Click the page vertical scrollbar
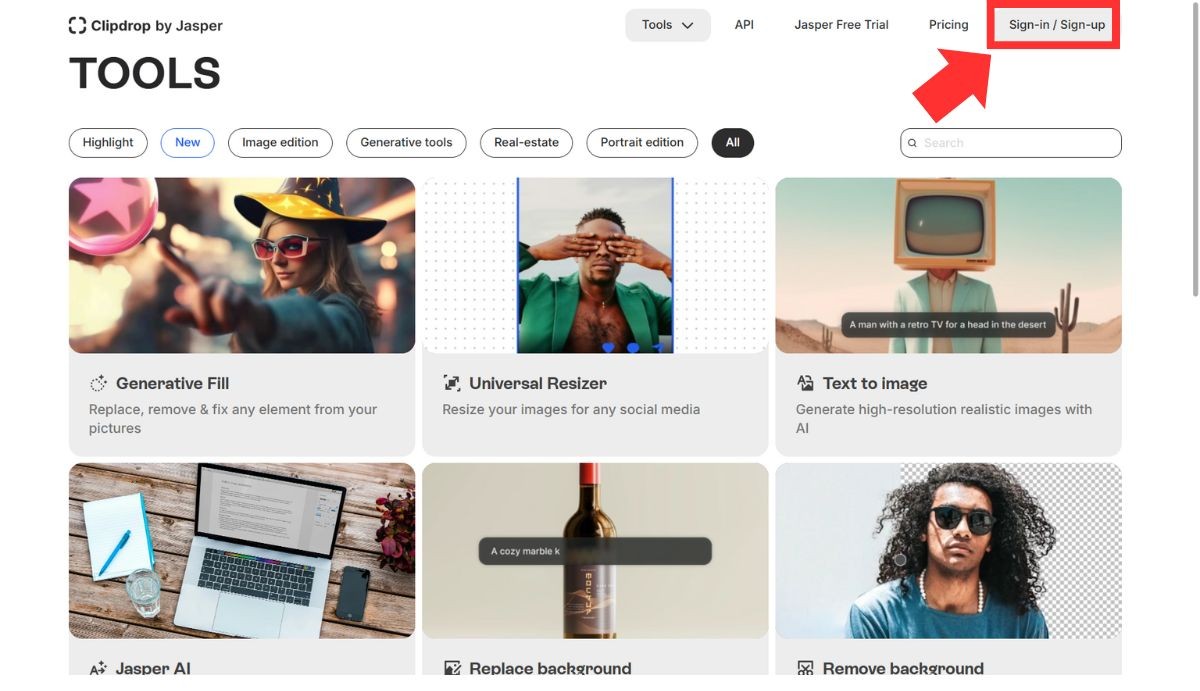Viewport: 1200px width, 691px height. 1195,150
